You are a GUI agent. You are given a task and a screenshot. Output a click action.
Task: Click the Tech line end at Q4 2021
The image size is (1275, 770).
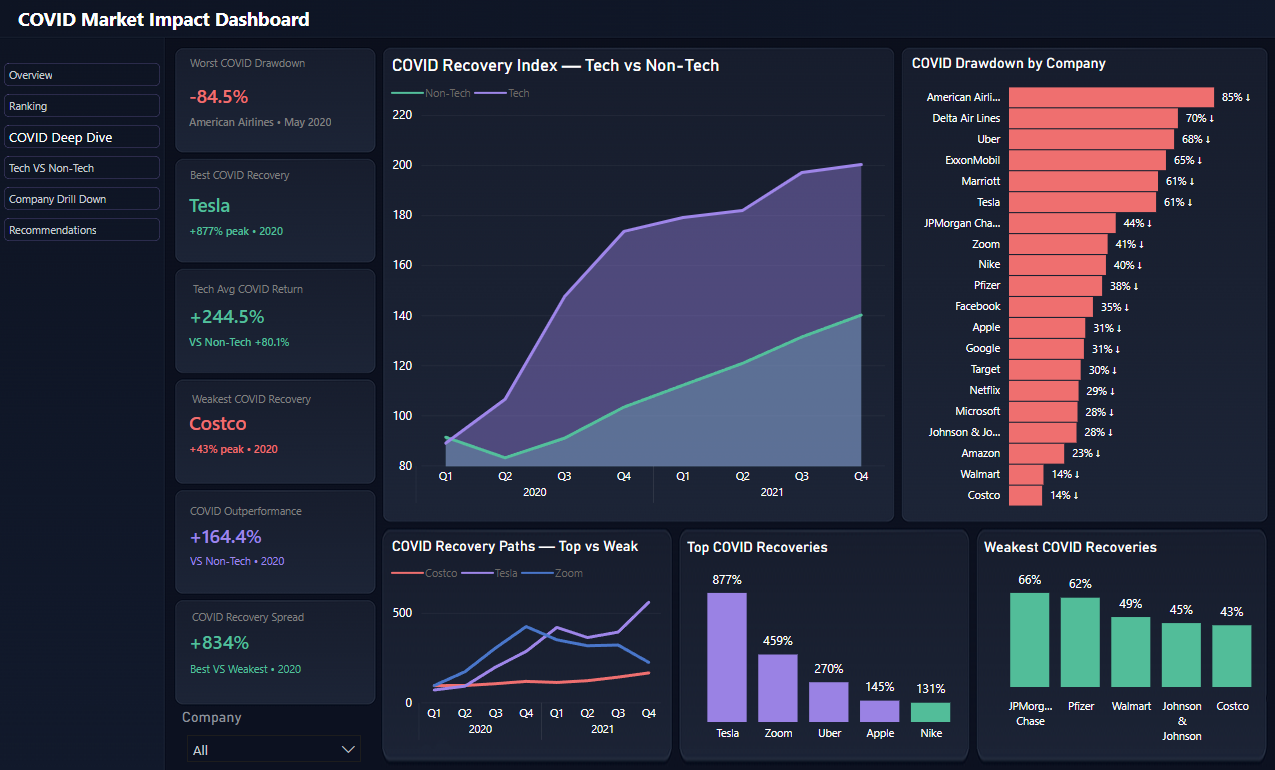tap(861, 165)
